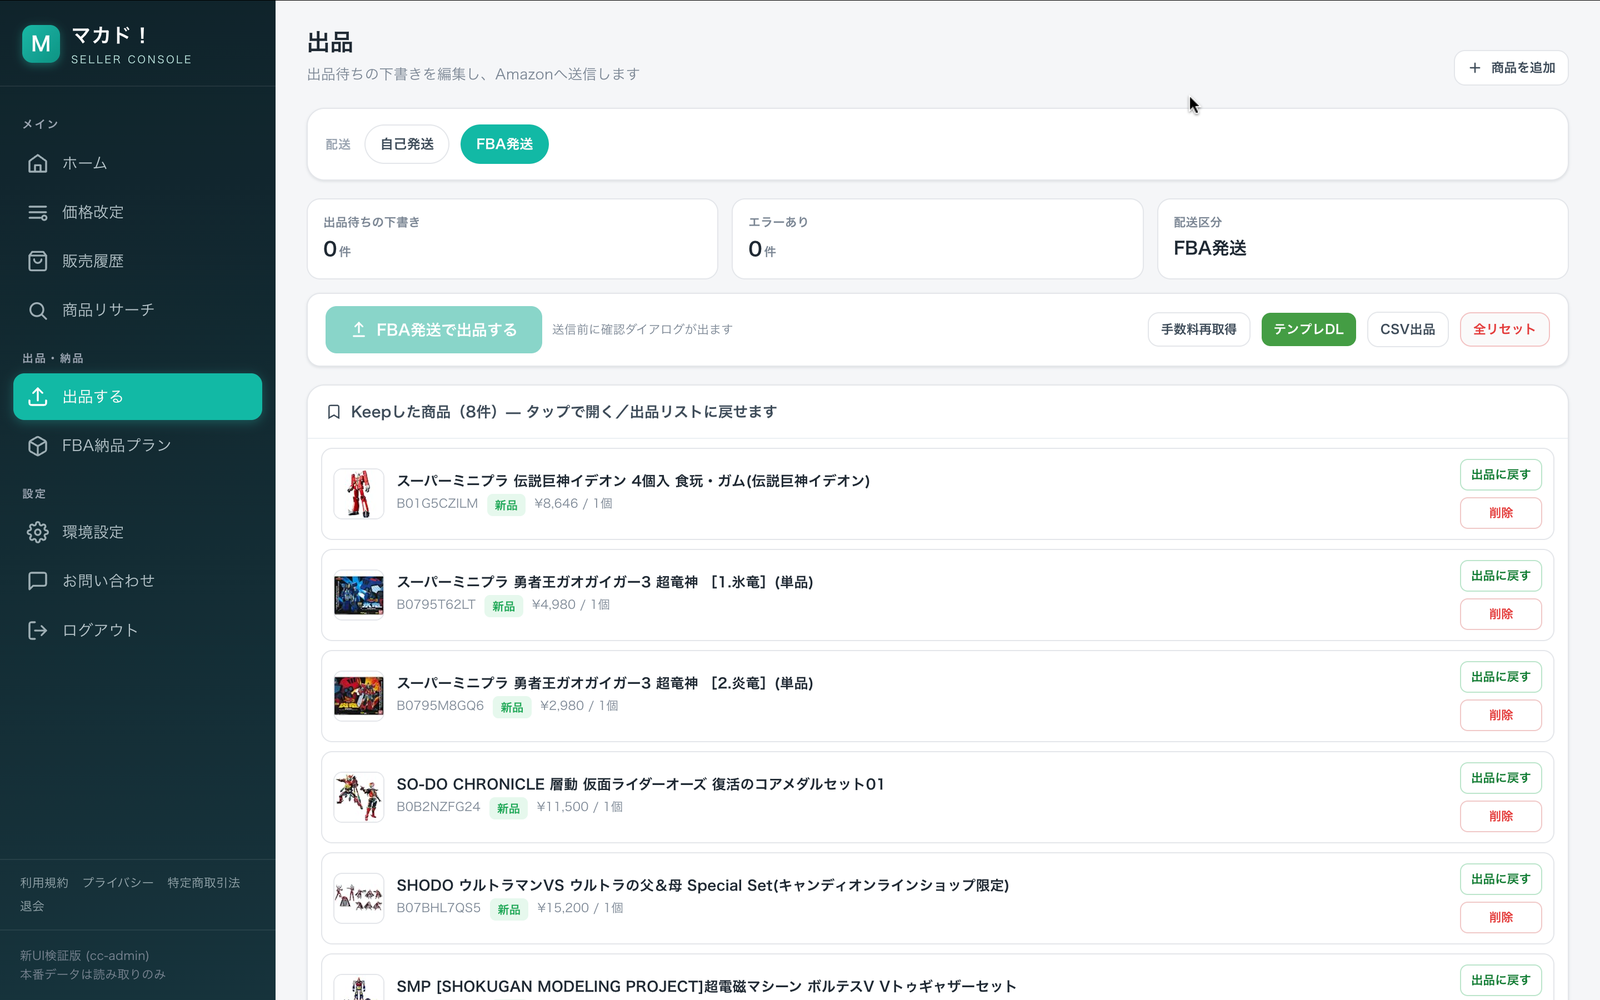Open FBA納品プラン section
This screenshot has height=1000, width=1600.
point(138,446)
